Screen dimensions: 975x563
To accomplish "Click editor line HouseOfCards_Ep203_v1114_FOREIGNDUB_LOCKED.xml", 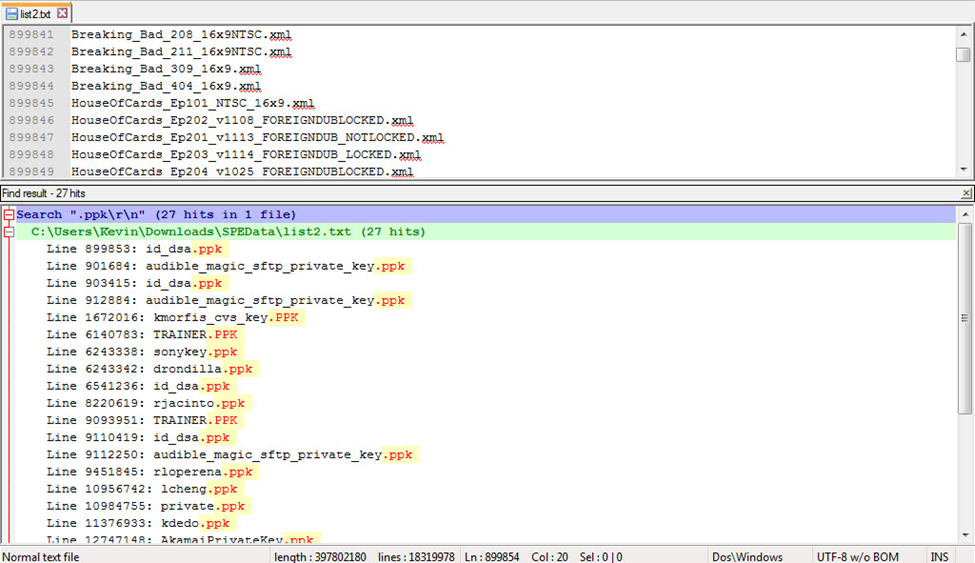I will pyautogui.click(x=246, y=154).
